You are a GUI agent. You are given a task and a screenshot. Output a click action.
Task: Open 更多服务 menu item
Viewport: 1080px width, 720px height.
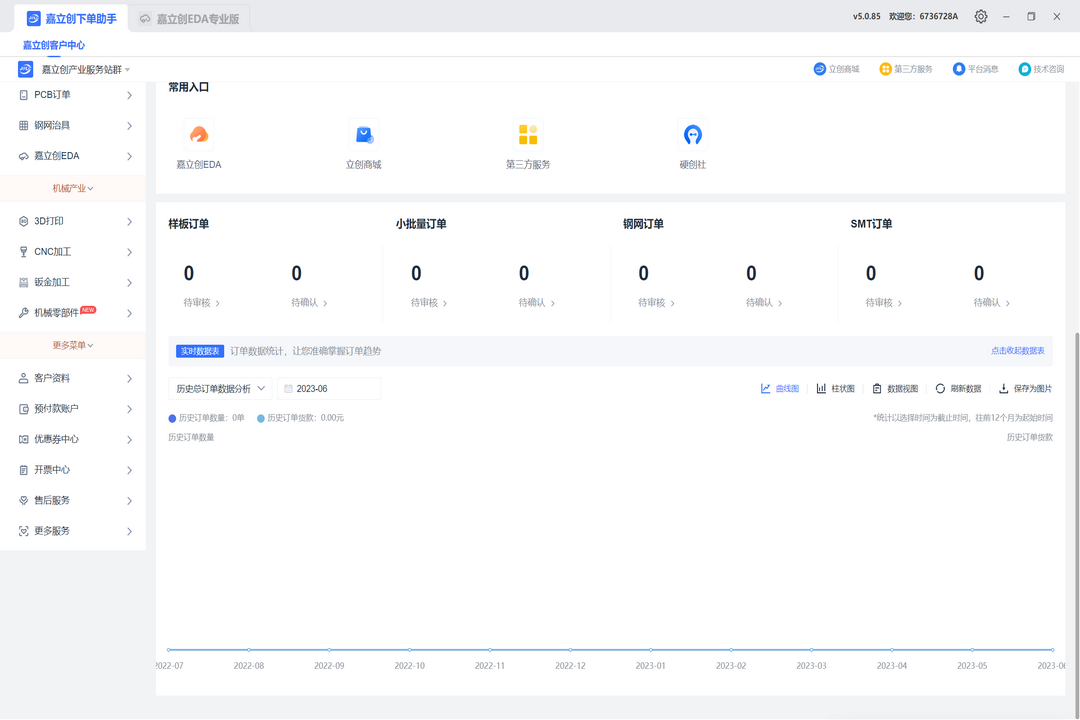click(x=73, y=531)
